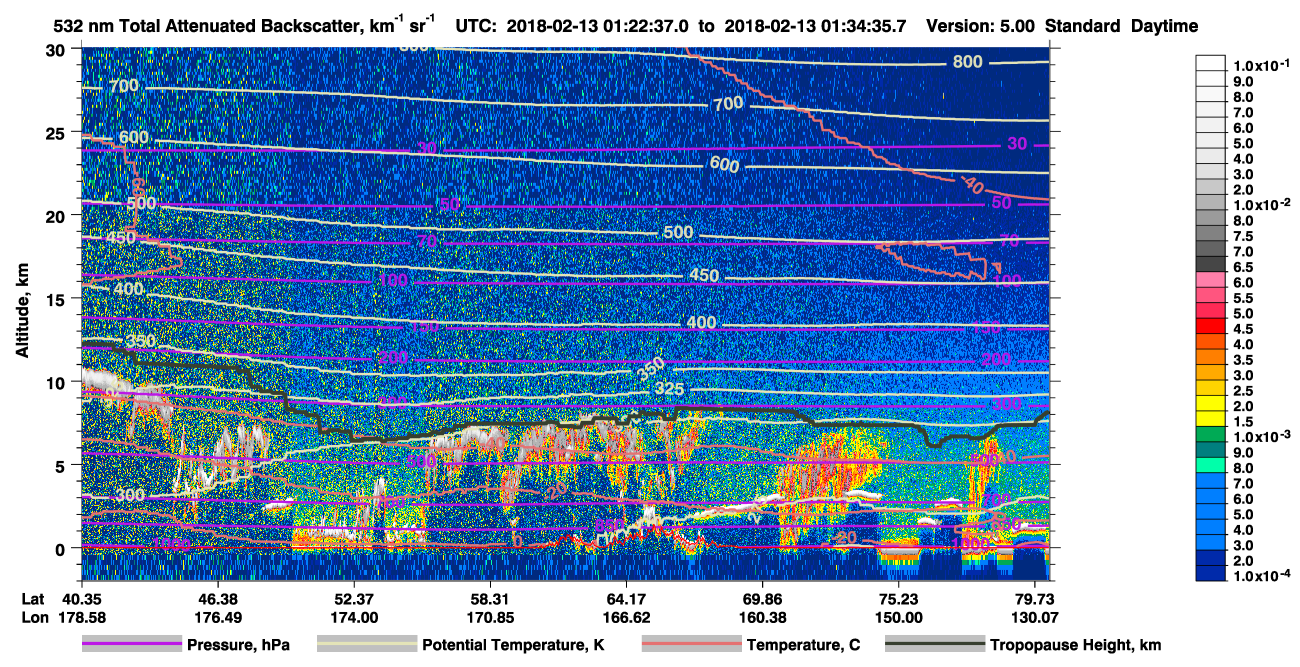
Task: Click the 'Standard' word in the header
Action: coord(1084,26)
